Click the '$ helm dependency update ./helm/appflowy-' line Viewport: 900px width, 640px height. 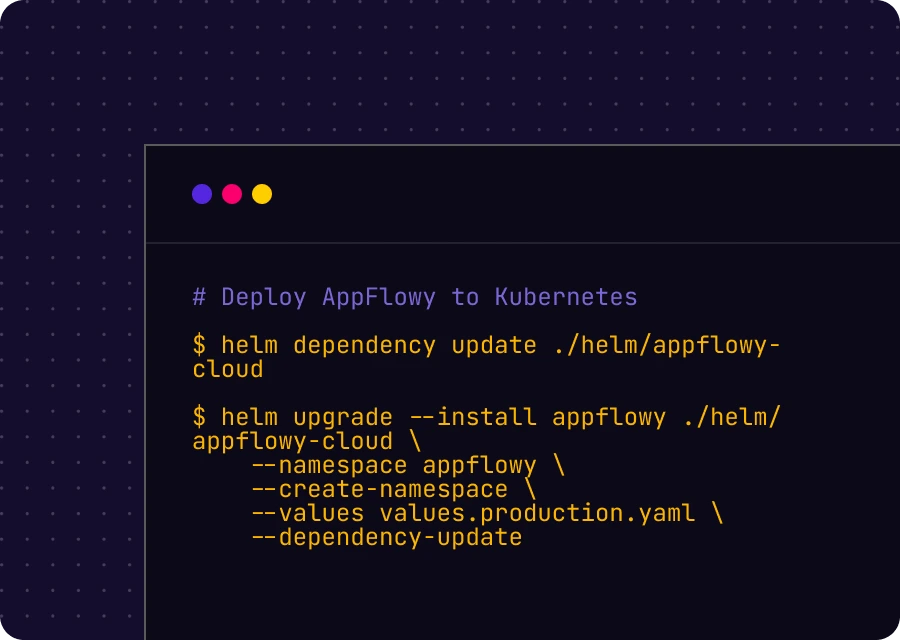[486, 346]
